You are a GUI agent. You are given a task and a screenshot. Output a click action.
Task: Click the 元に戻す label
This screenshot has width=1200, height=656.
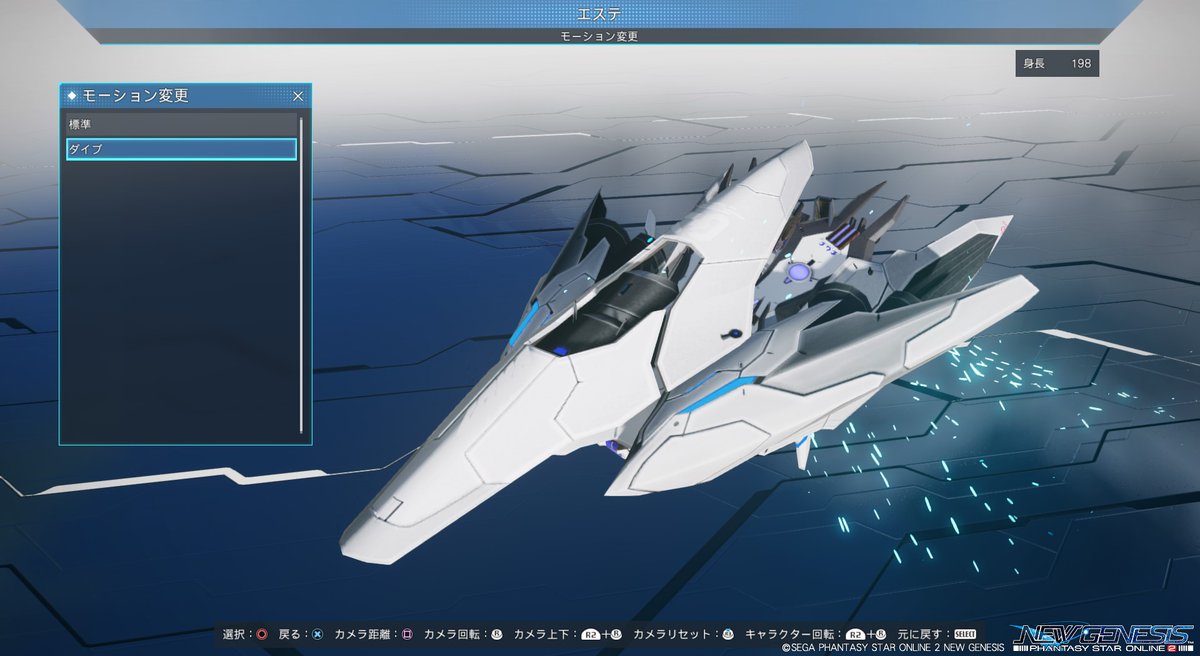[x=921, y=634]
